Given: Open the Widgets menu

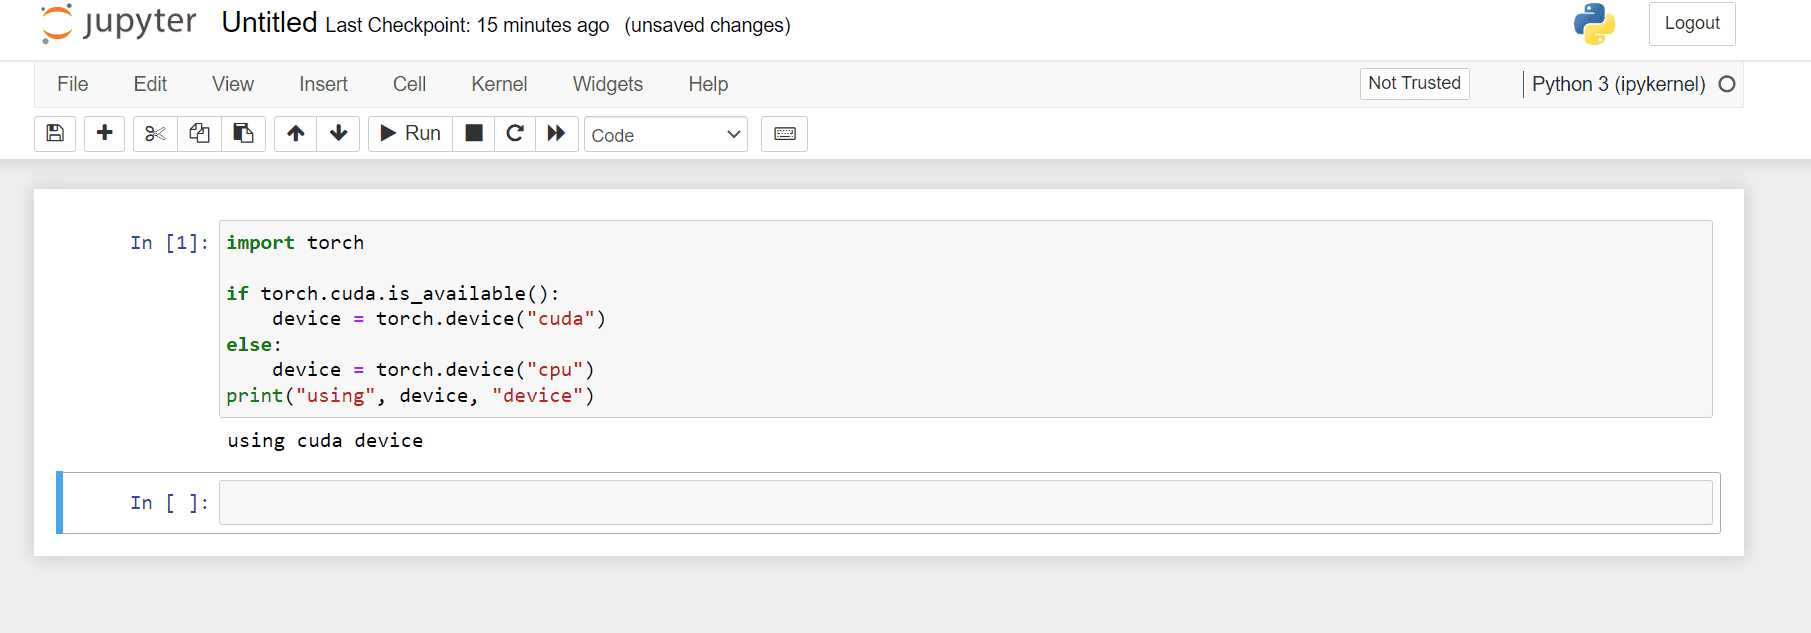Looking at the screenshot, I should click(608, 84).
